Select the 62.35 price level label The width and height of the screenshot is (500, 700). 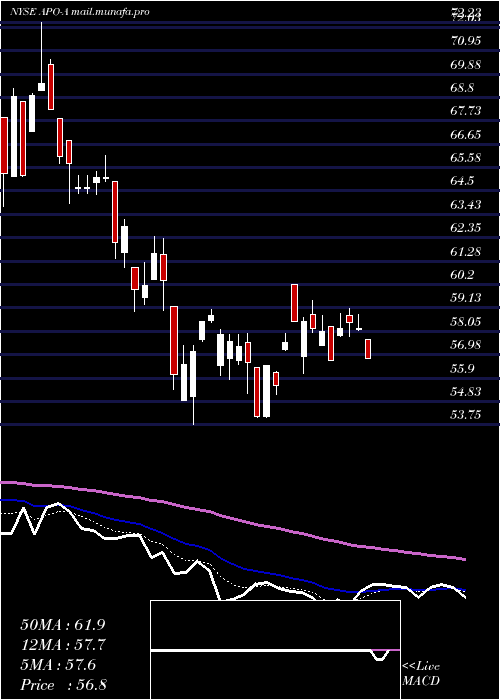465,228
